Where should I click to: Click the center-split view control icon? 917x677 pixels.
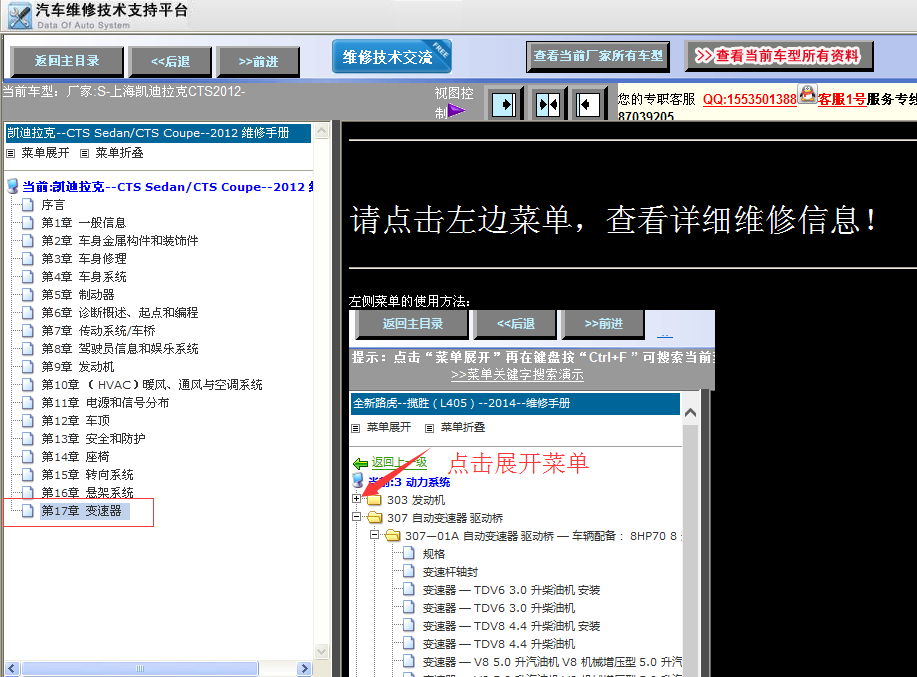point(548,105)
